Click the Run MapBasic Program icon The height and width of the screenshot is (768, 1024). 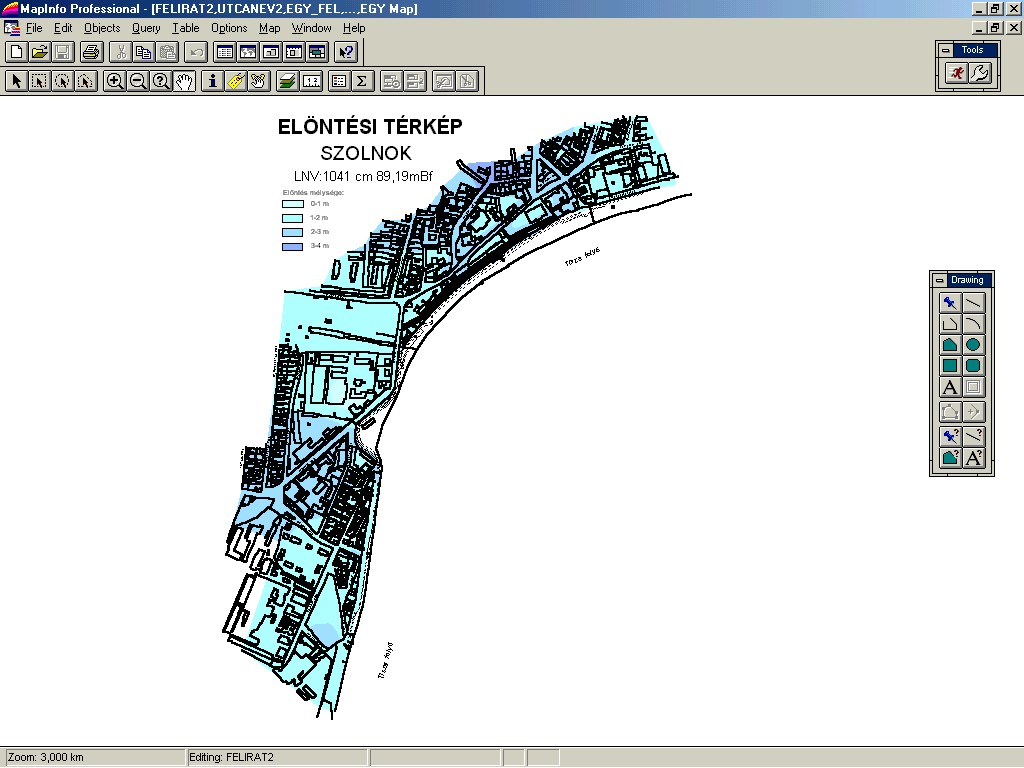click(957, 72)
